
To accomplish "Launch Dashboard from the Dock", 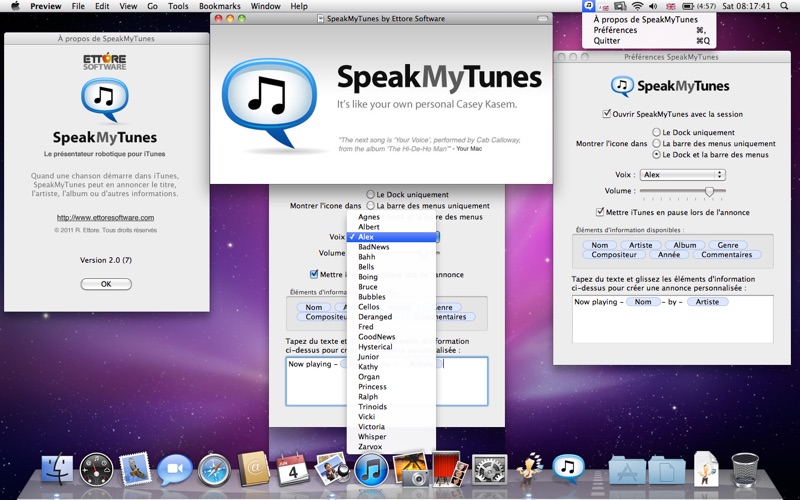I will 96,469.
